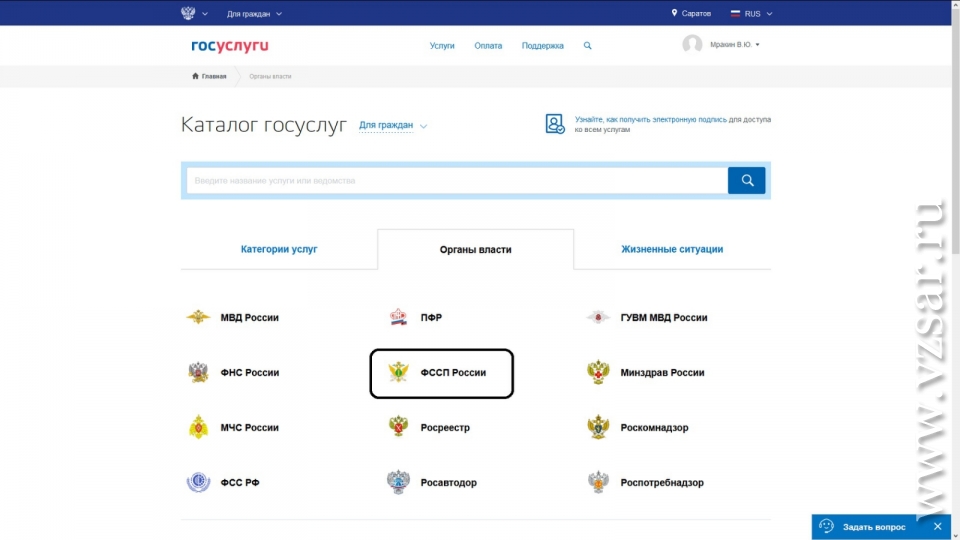Click the Russian flag icon

click(735, 13)
